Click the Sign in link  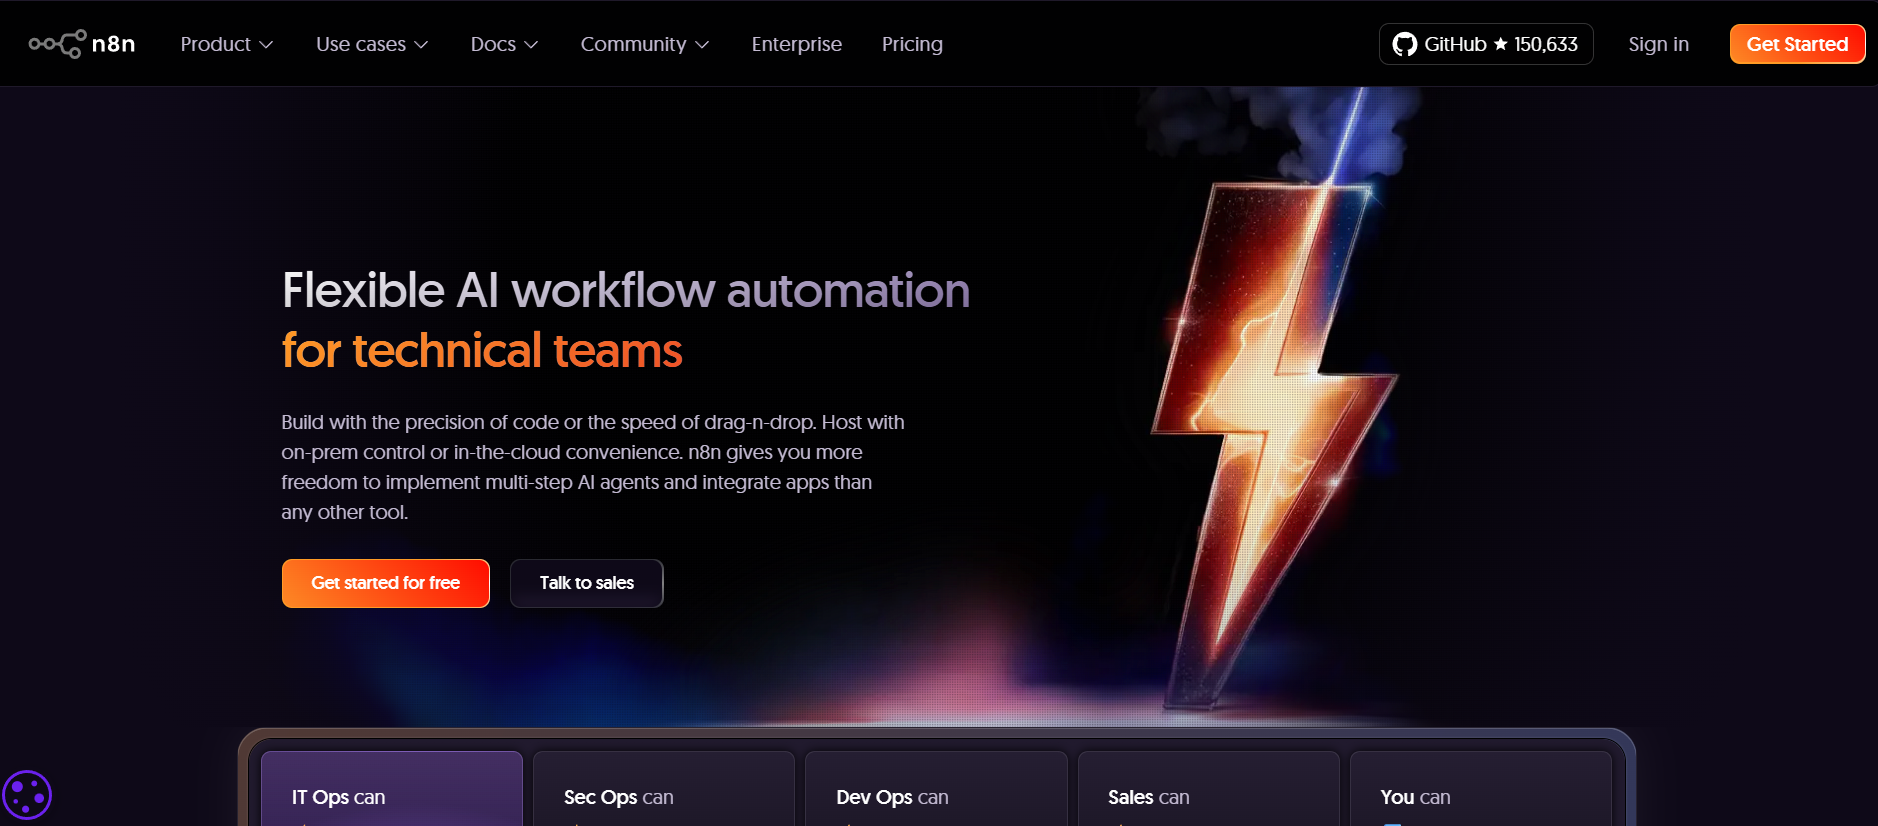pyautogui.click(x=1658, y=44)
